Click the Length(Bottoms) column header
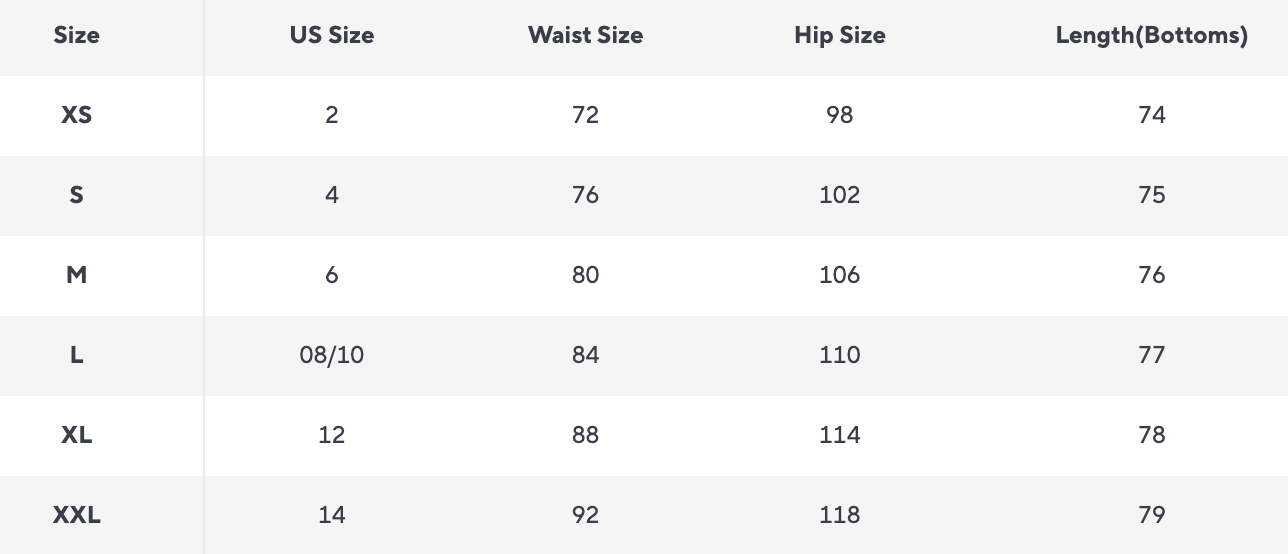The height and width of the screenshot is (554, 1288). point(1152,36)
